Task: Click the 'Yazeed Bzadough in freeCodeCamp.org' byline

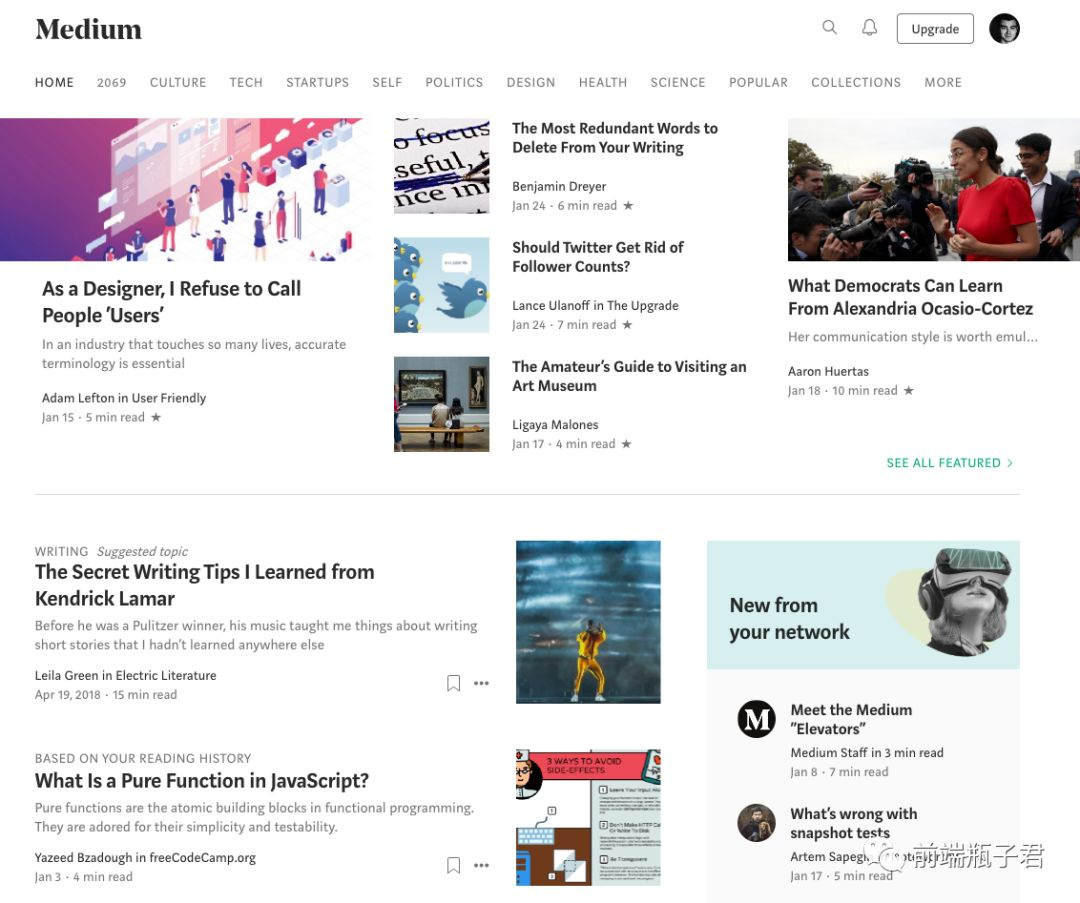Action: pyautogui.click(x=145, y=858)
